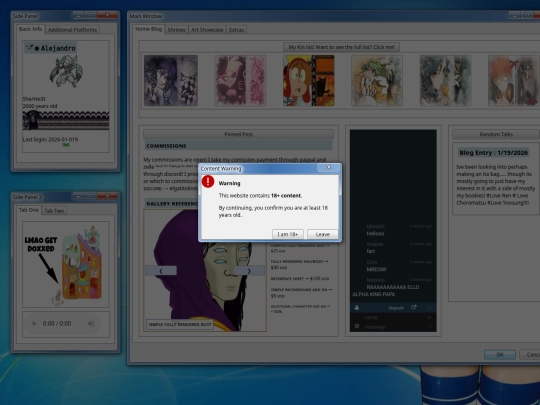Screen dimensions: 540x405
Task: Click the My Kin list full list button
Action: (x=341, y=47)
